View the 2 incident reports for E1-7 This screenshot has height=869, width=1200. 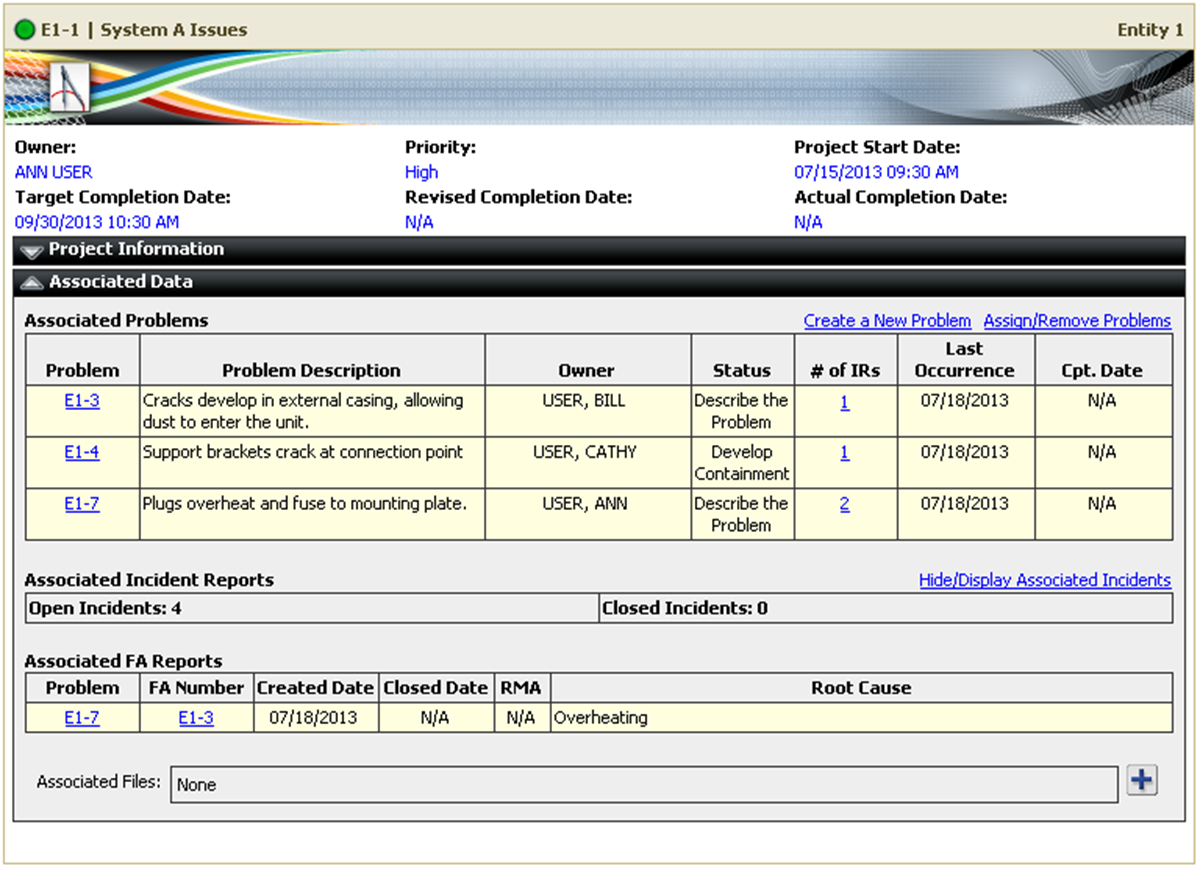(x=844, y=504)
